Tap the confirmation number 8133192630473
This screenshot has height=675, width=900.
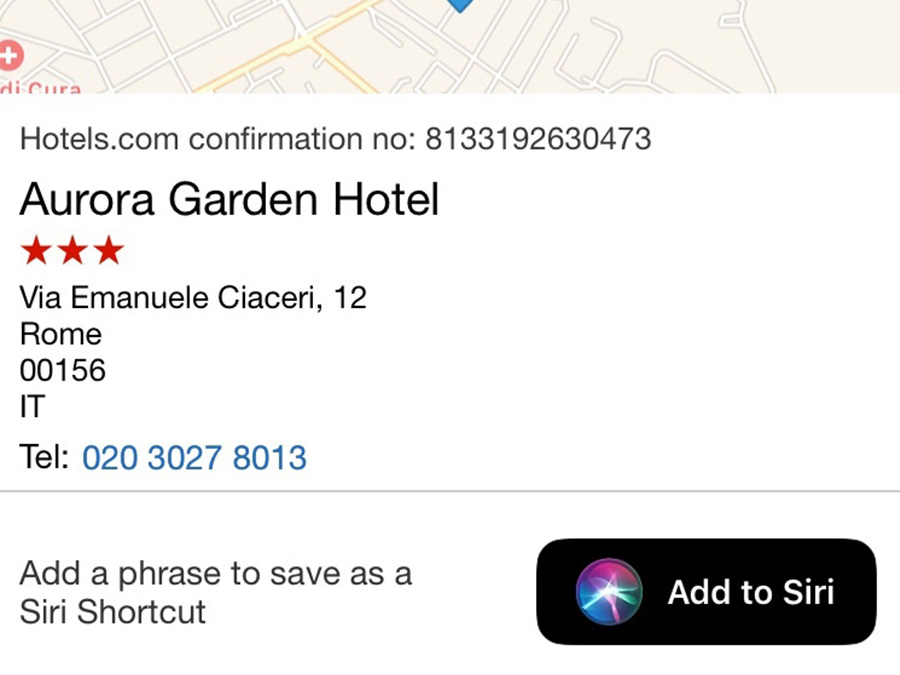[x=538, y=138]
